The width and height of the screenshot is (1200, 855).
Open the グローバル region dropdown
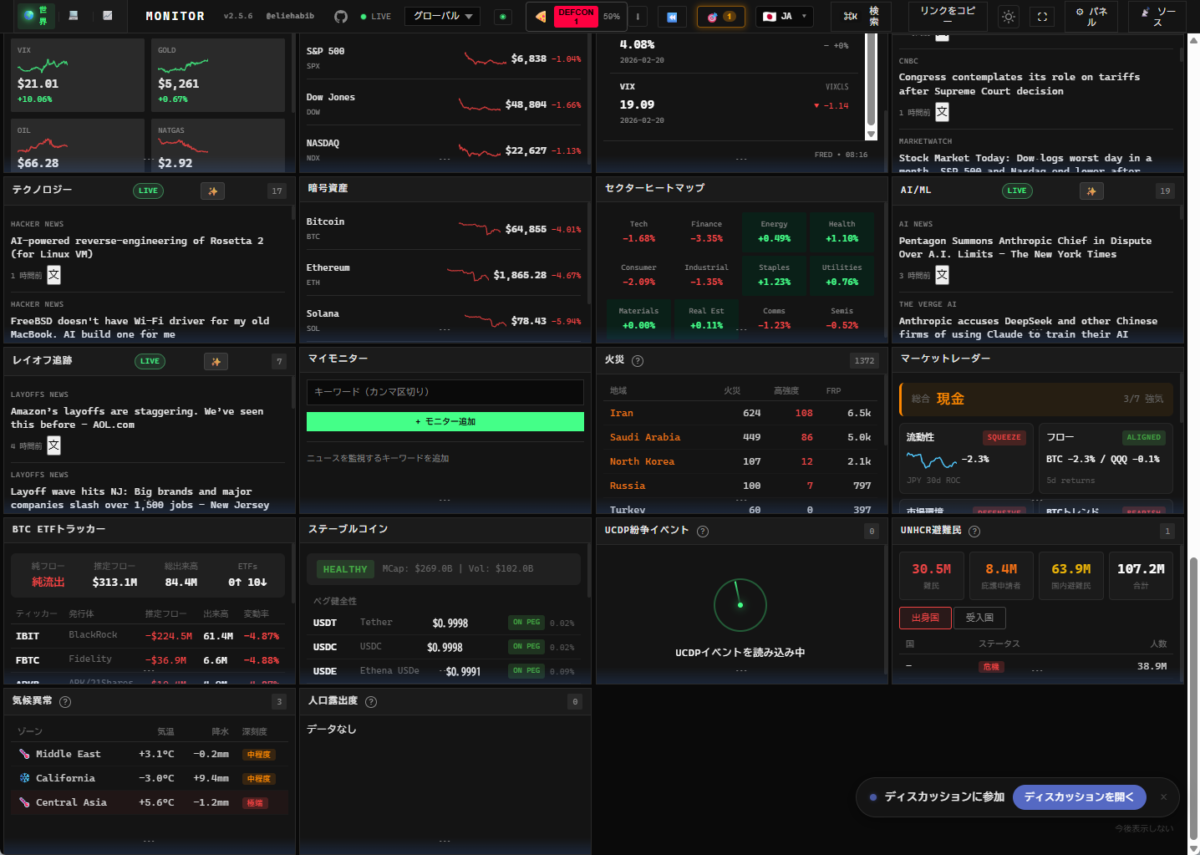(442, 17)
